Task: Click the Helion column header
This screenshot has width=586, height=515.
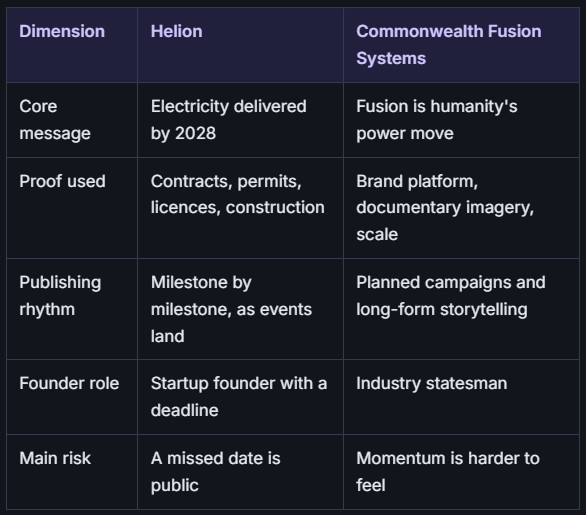Action: tap(240, 45)
